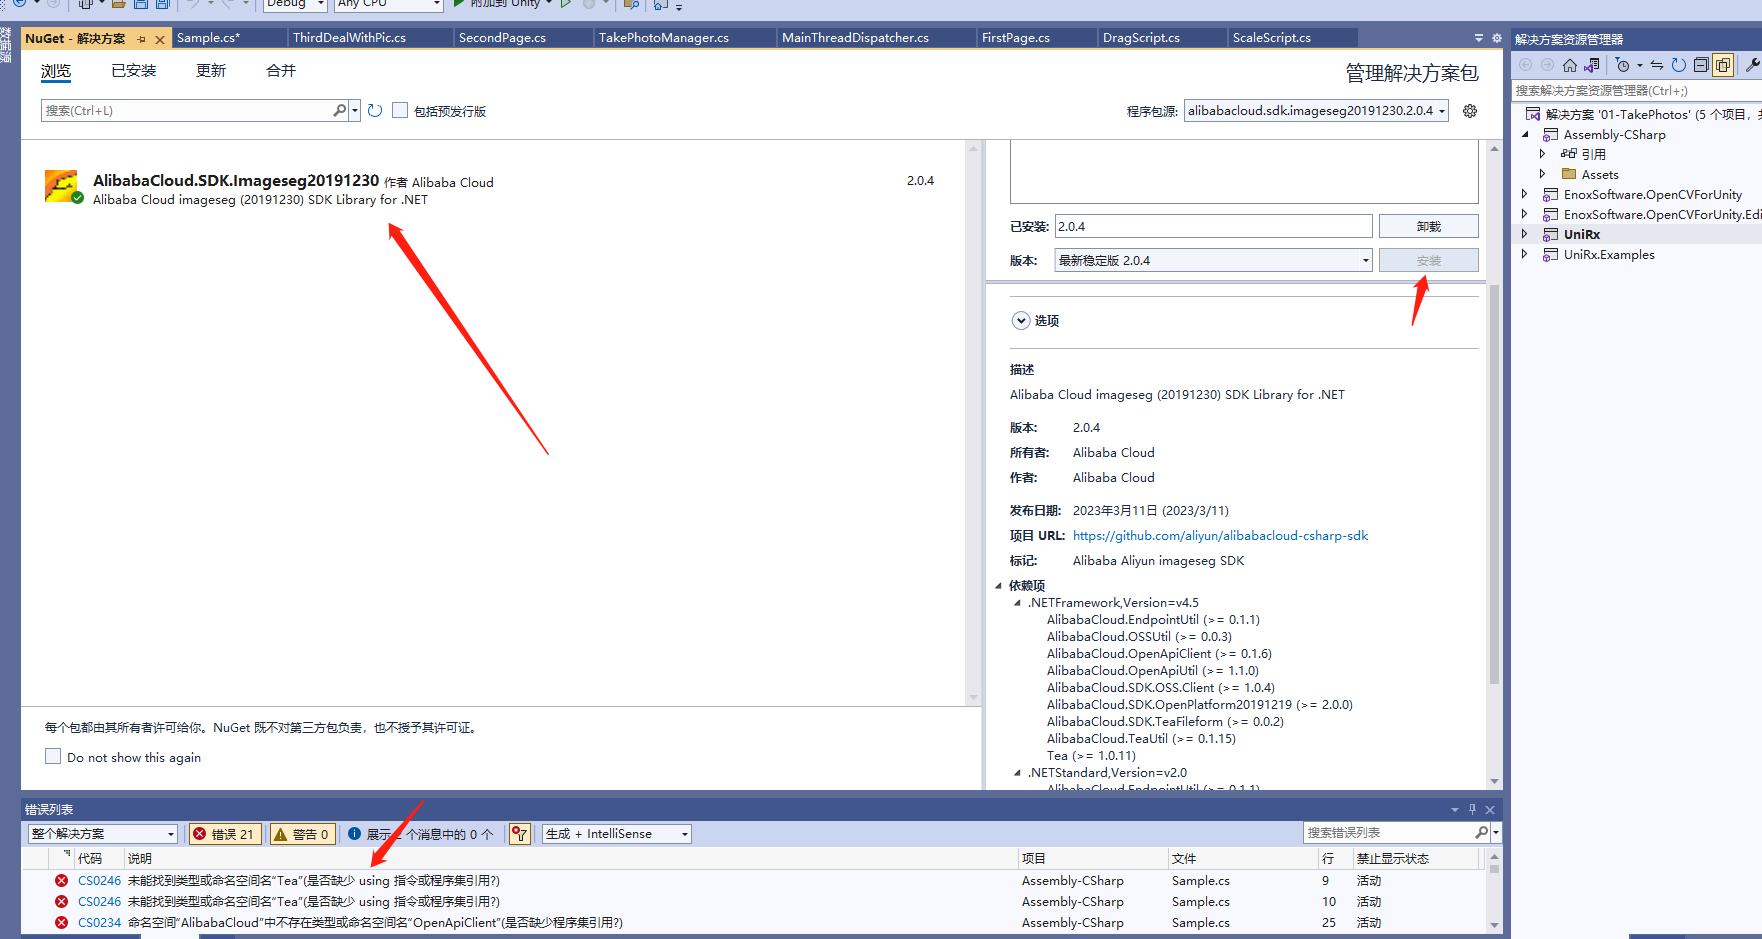Screen dimensions: 1762x939
Task: Toggle Show All Files in Solution Explorer
Action: click(1723, 65)
